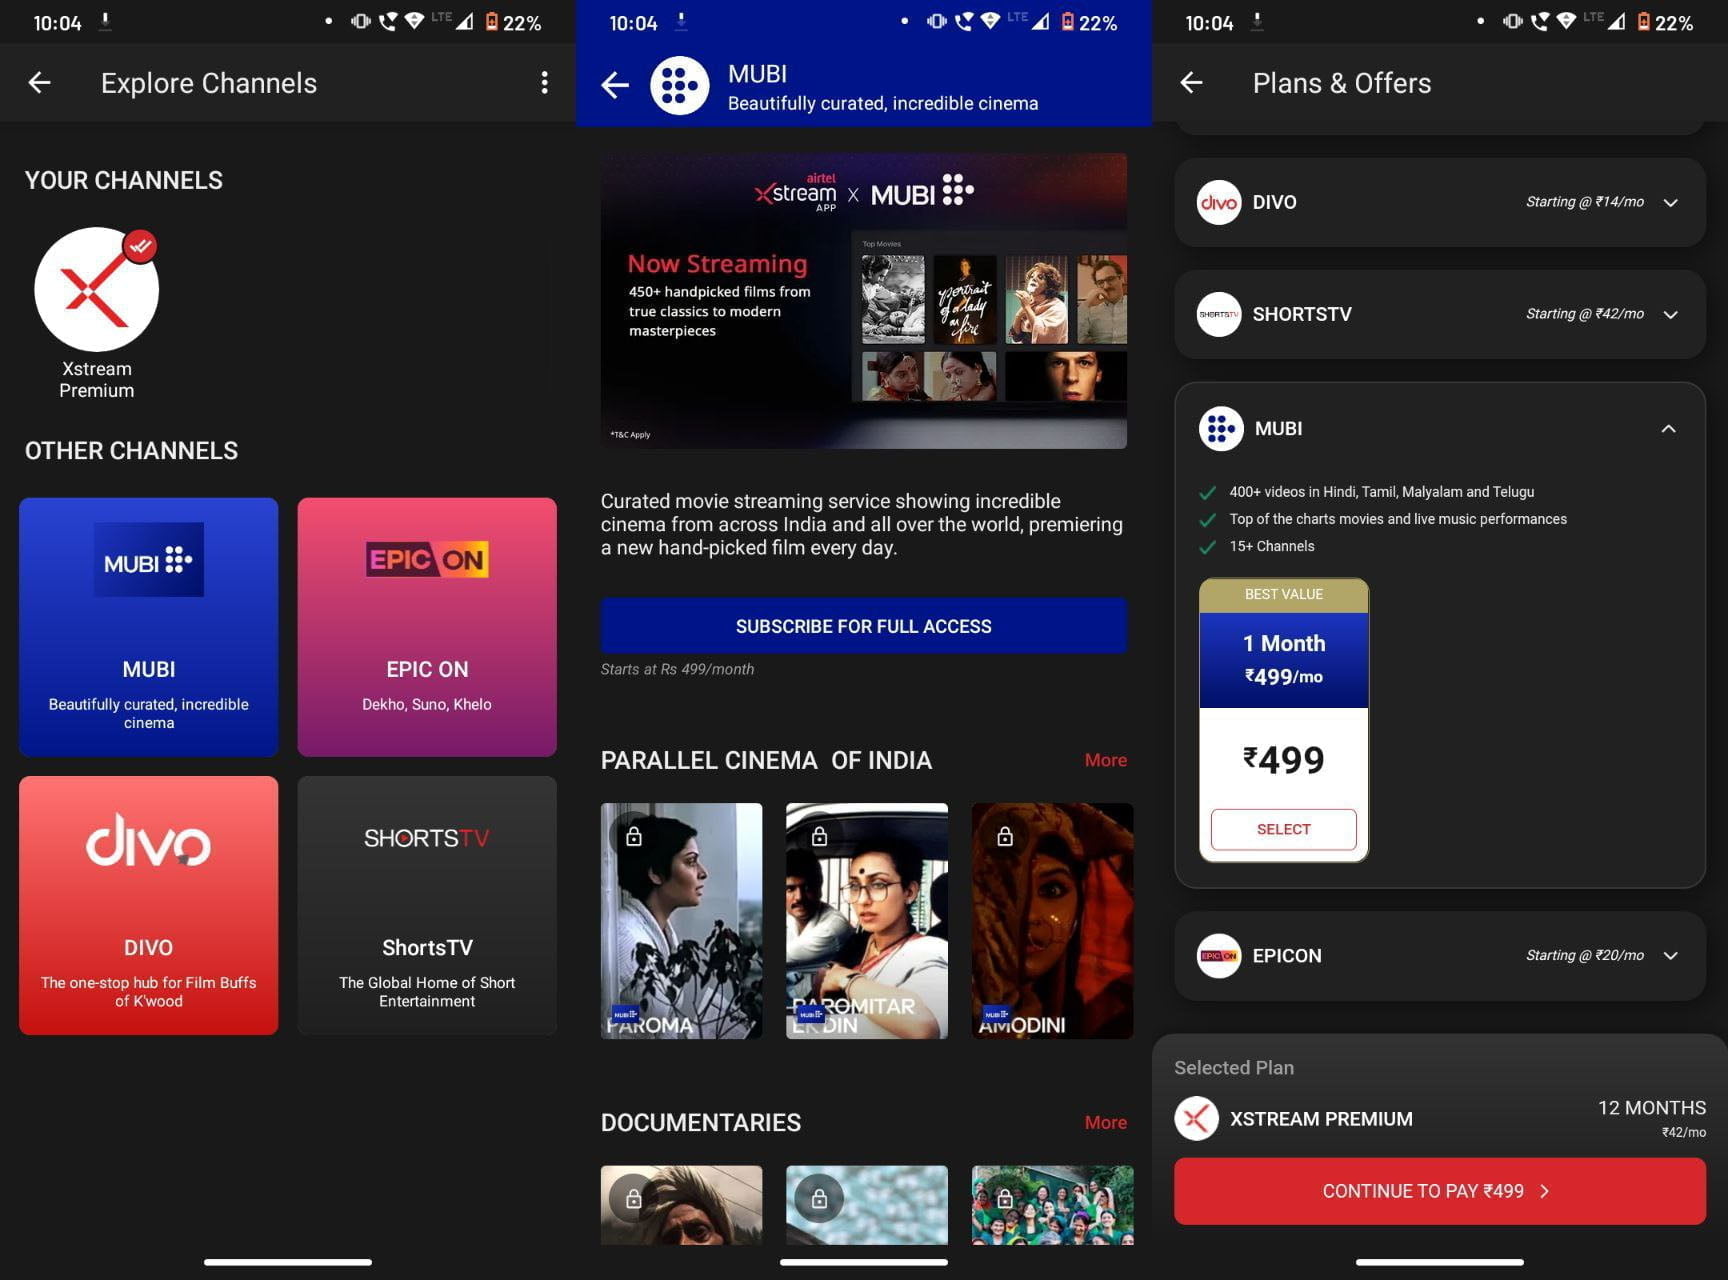The height and width of the screenshot is (1280, 1728).
Task: Tap the EPICON logo in plans list
Action: point(1219,956)
